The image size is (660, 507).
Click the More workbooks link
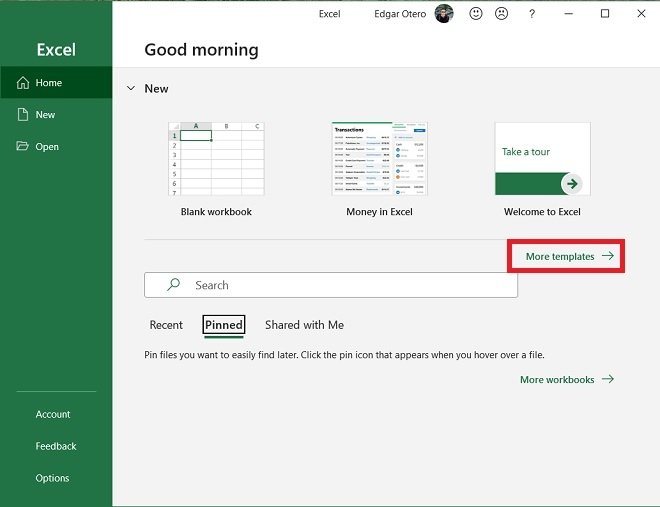point(567,380)
